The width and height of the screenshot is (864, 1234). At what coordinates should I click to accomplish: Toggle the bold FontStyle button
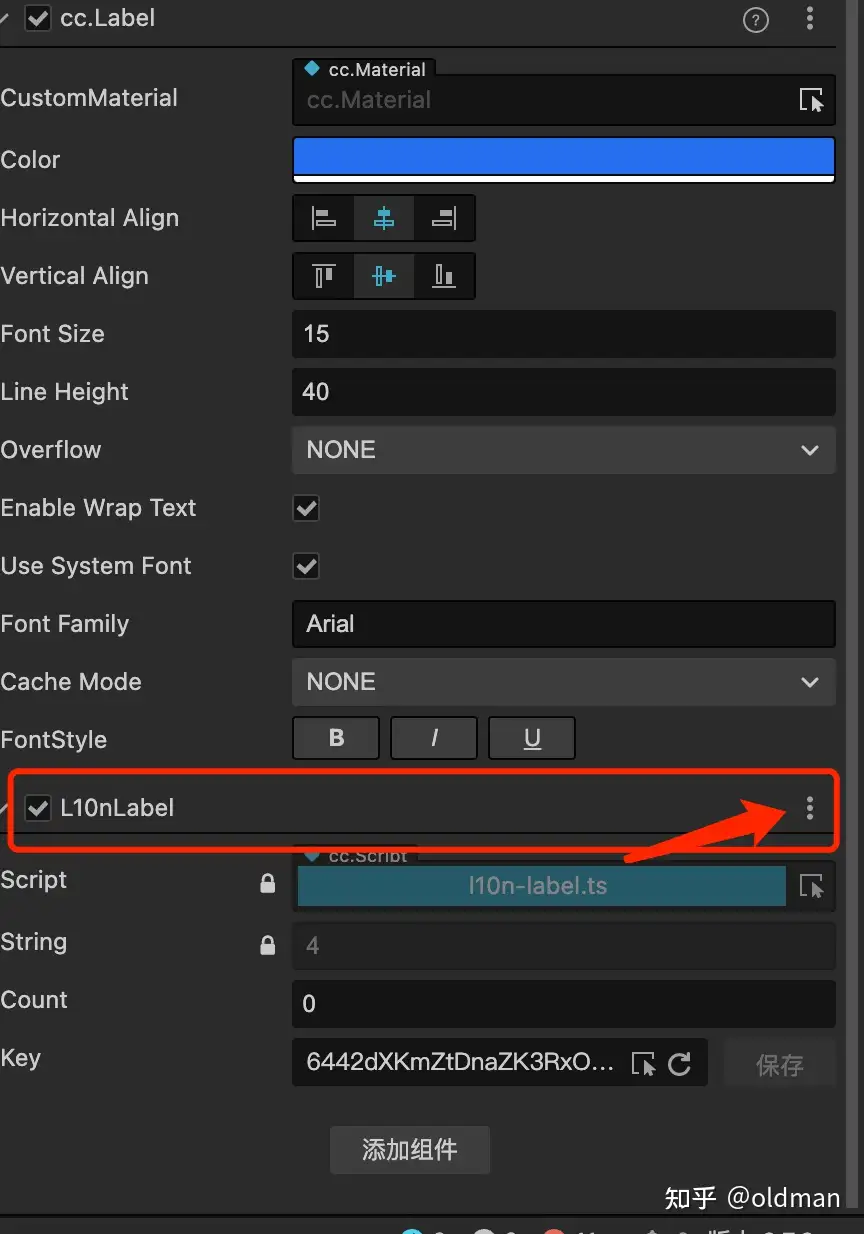336,739
